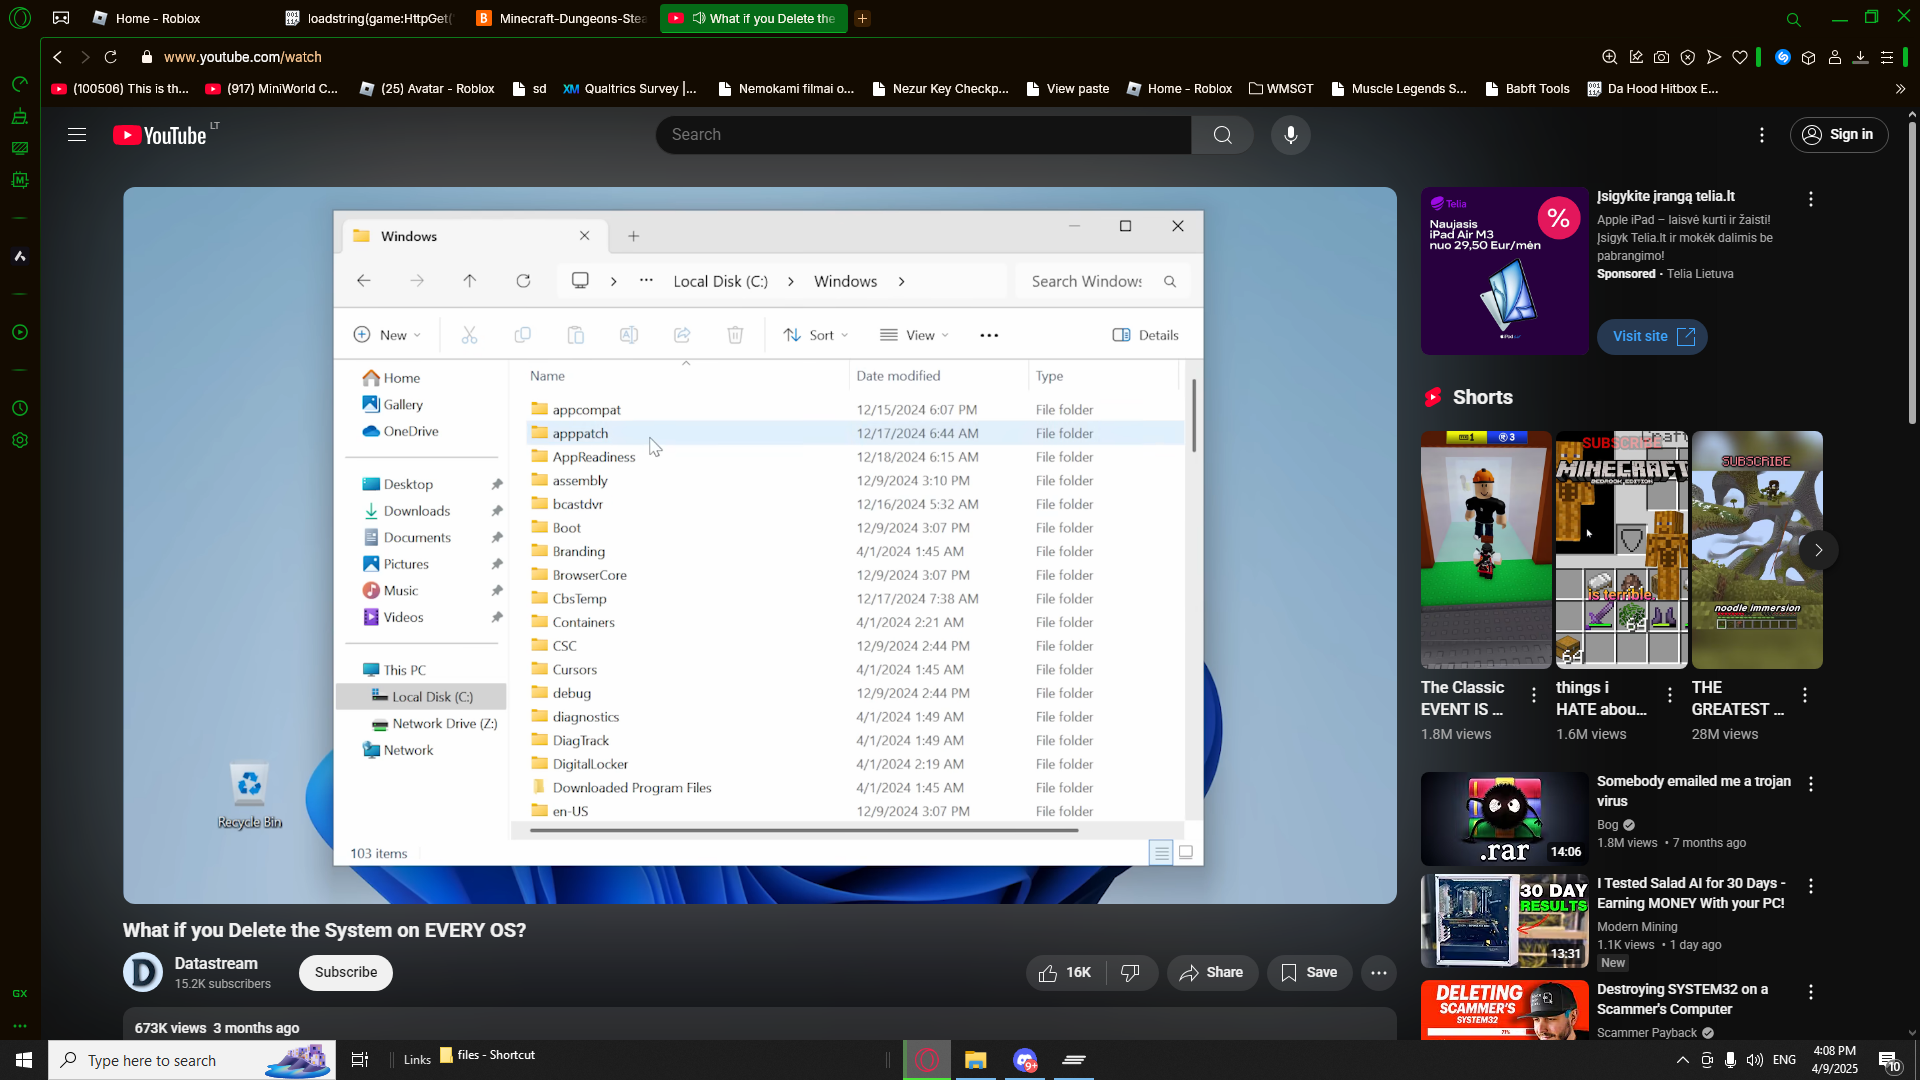Take a snapshot with the camera icon

tap(1661, 57)
